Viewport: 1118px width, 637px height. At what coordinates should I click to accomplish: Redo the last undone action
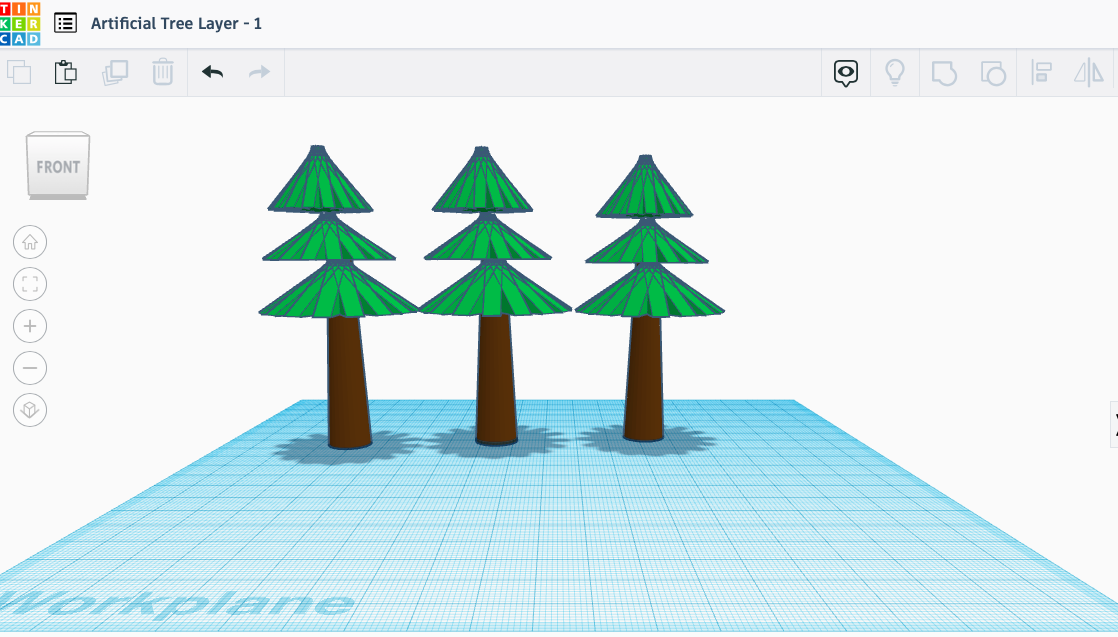[x=260, y=72]
